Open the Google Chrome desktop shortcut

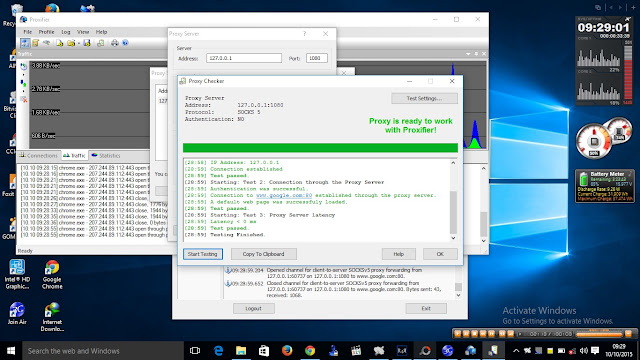(x=52, y=275)
